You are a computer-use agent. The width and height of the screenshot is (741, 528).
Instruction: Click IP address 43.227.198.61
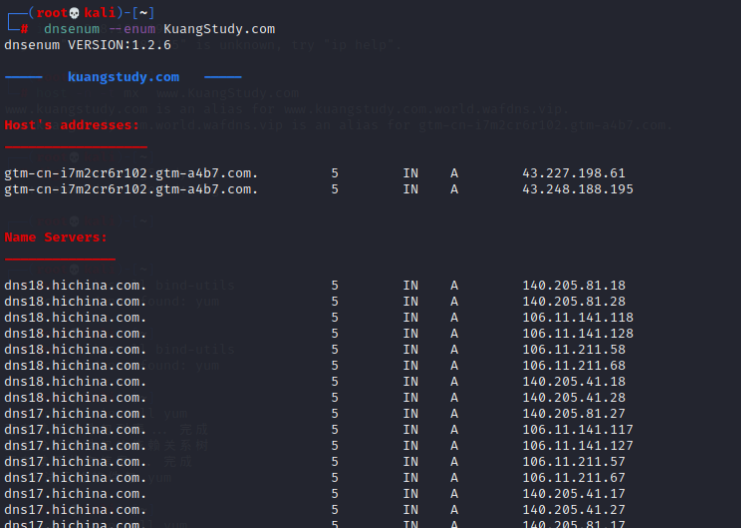[574, 173]
